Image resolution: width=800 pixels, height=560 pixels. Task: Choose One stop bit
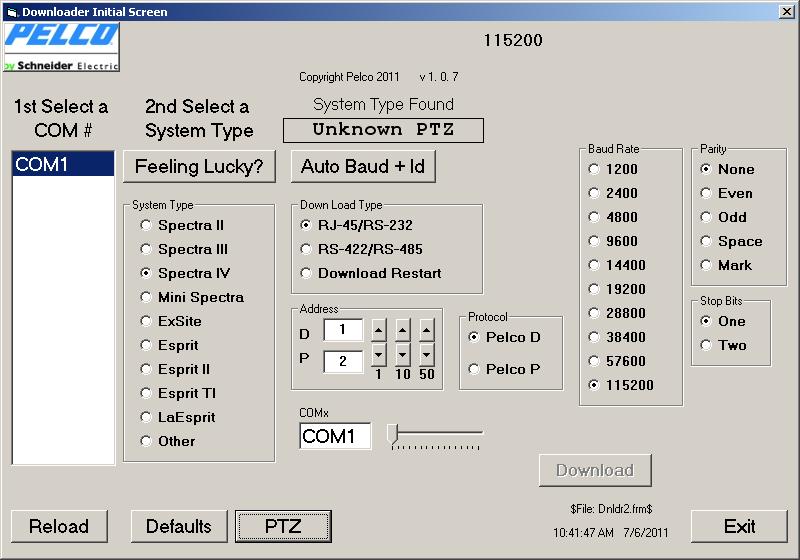pyautogui.click(x=723, y=321)
